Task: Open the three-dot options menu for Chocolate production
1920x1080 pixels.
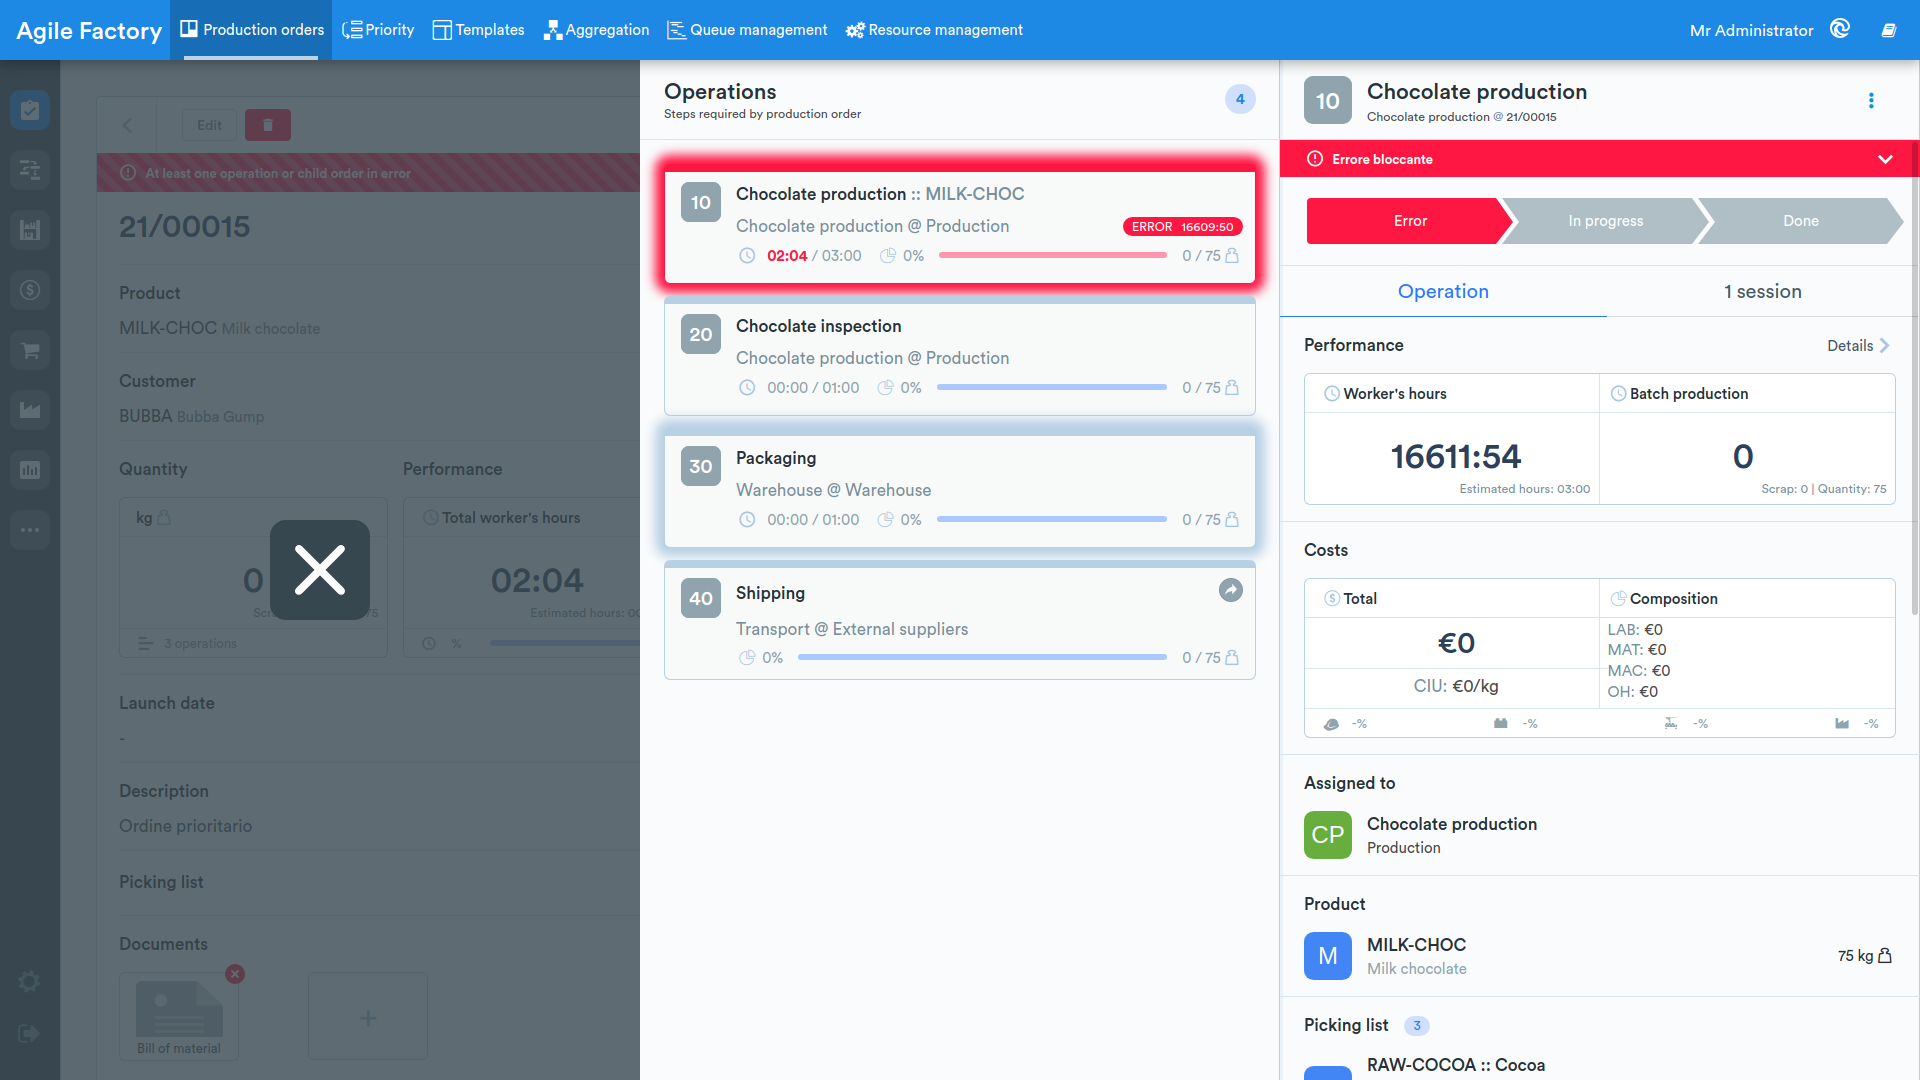Action: pyautogui.click(x=1871, y=101)
